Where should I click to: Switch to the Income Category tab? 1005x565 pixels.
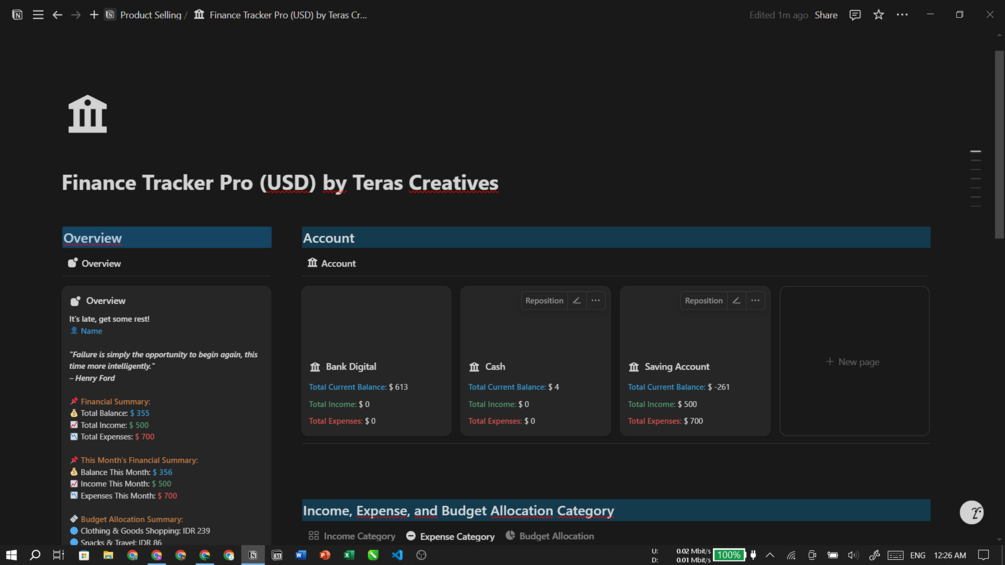pyautogui.click(x=352, y=536)
